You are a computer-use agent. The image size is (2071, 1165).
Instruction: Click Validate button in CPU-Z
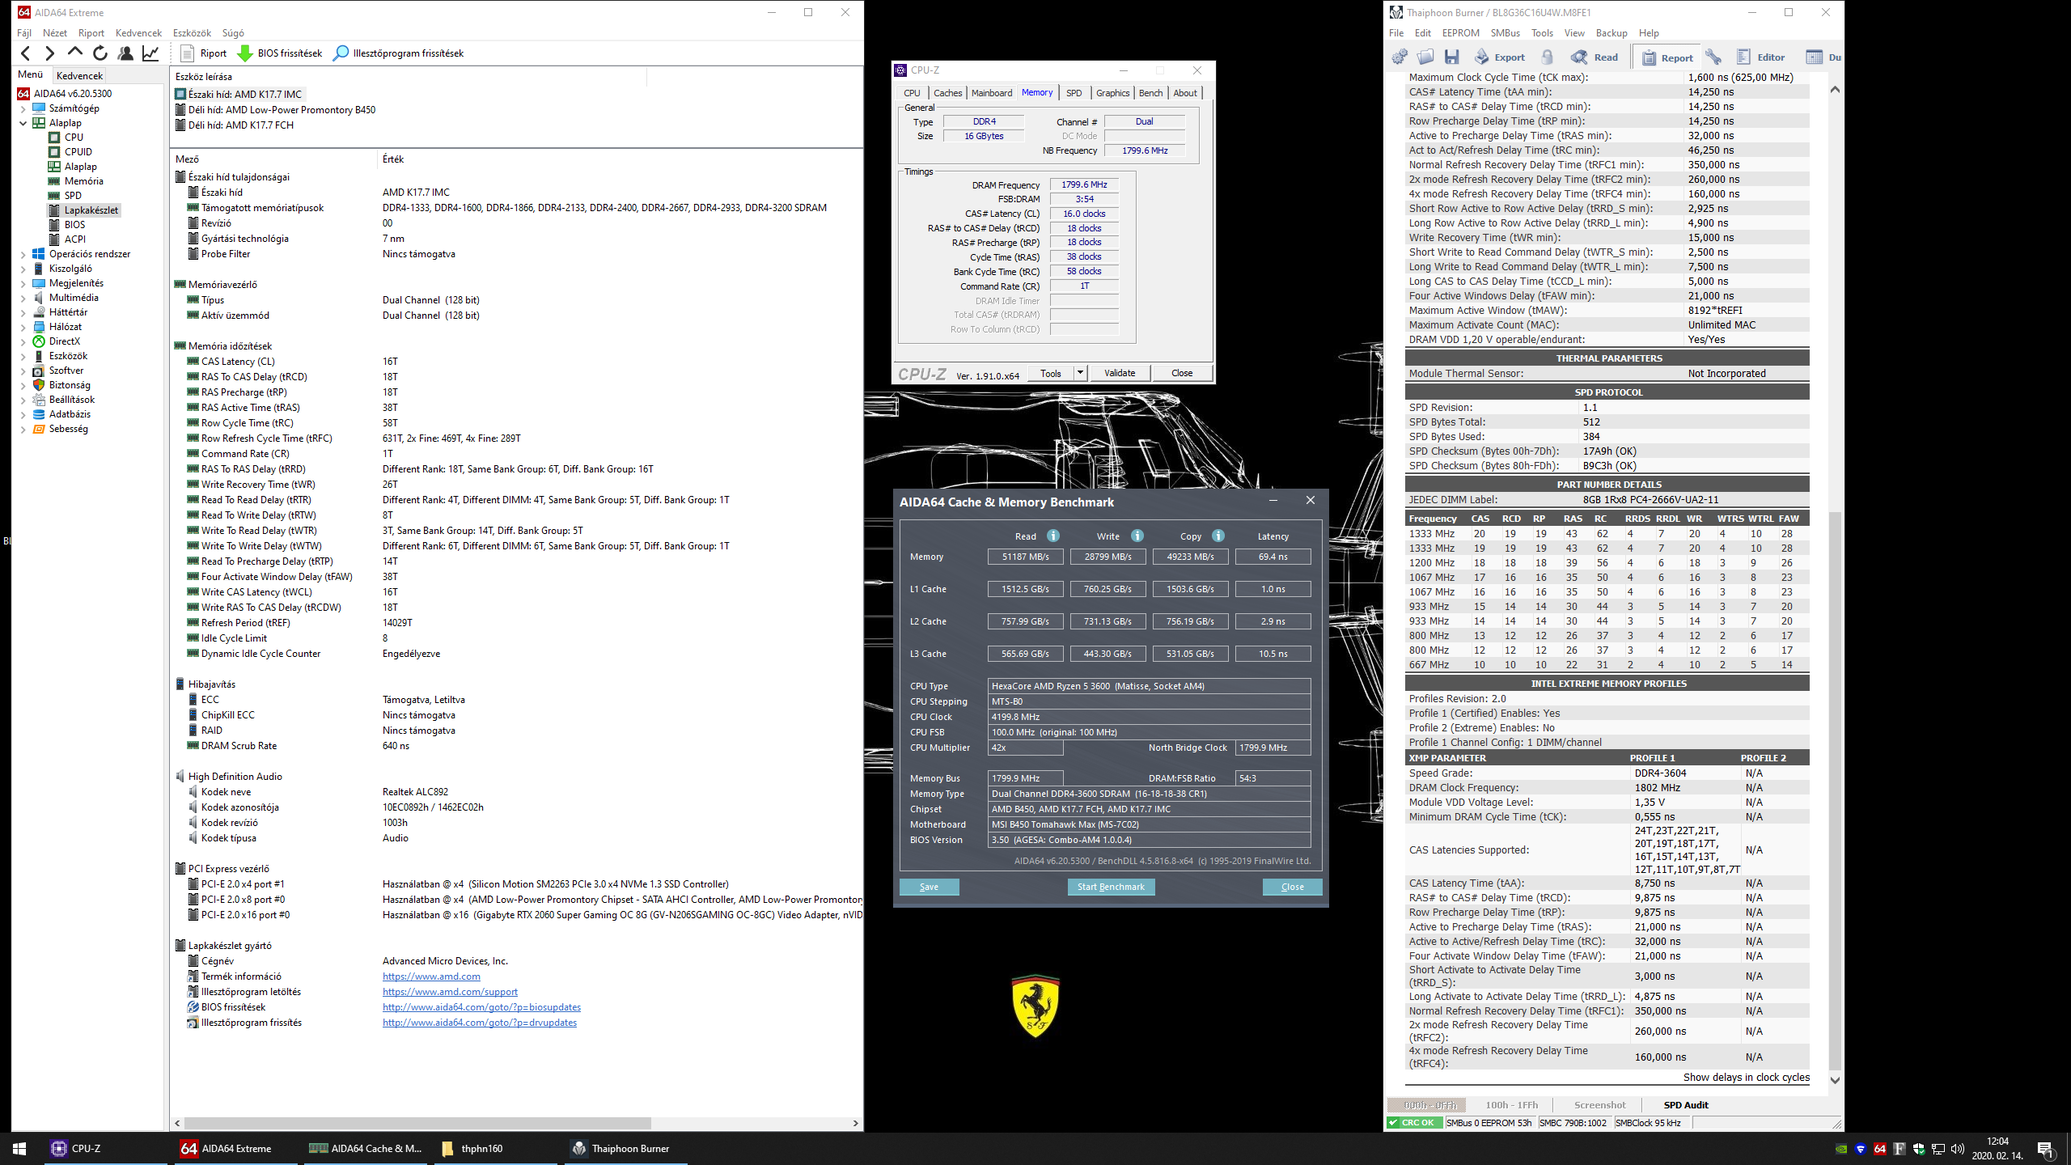point(1119,373)
